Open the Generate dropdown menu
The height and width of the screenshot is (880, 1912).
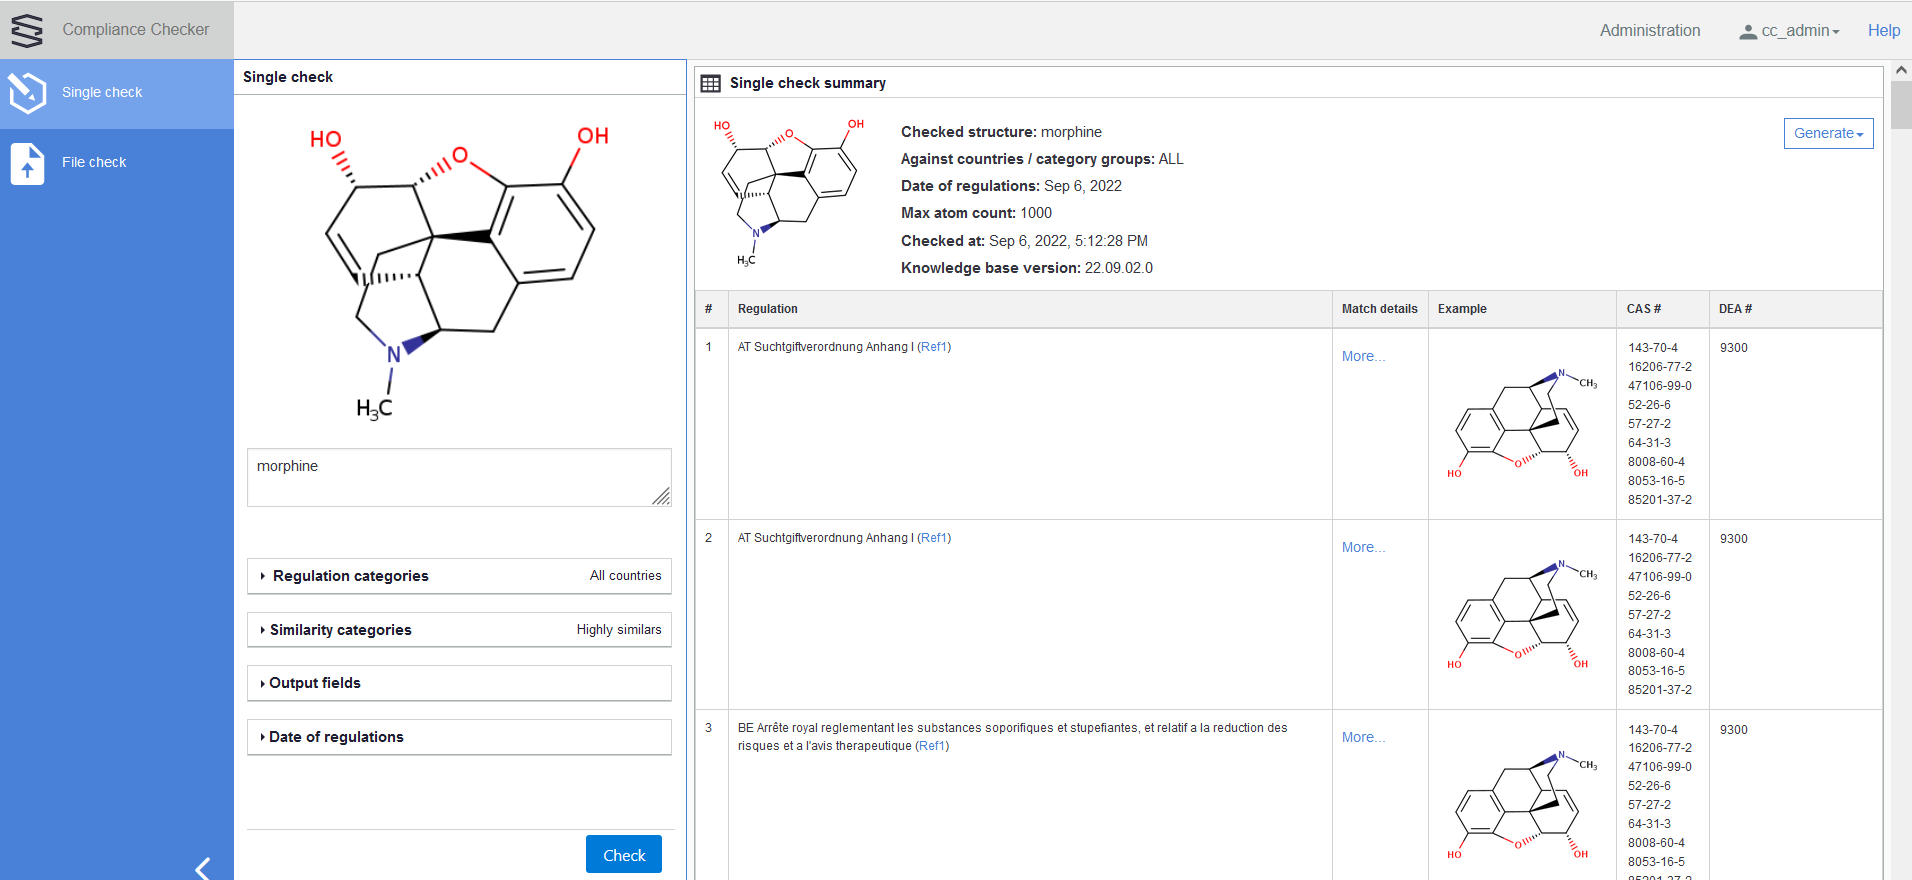click(x=1827, y=133)
